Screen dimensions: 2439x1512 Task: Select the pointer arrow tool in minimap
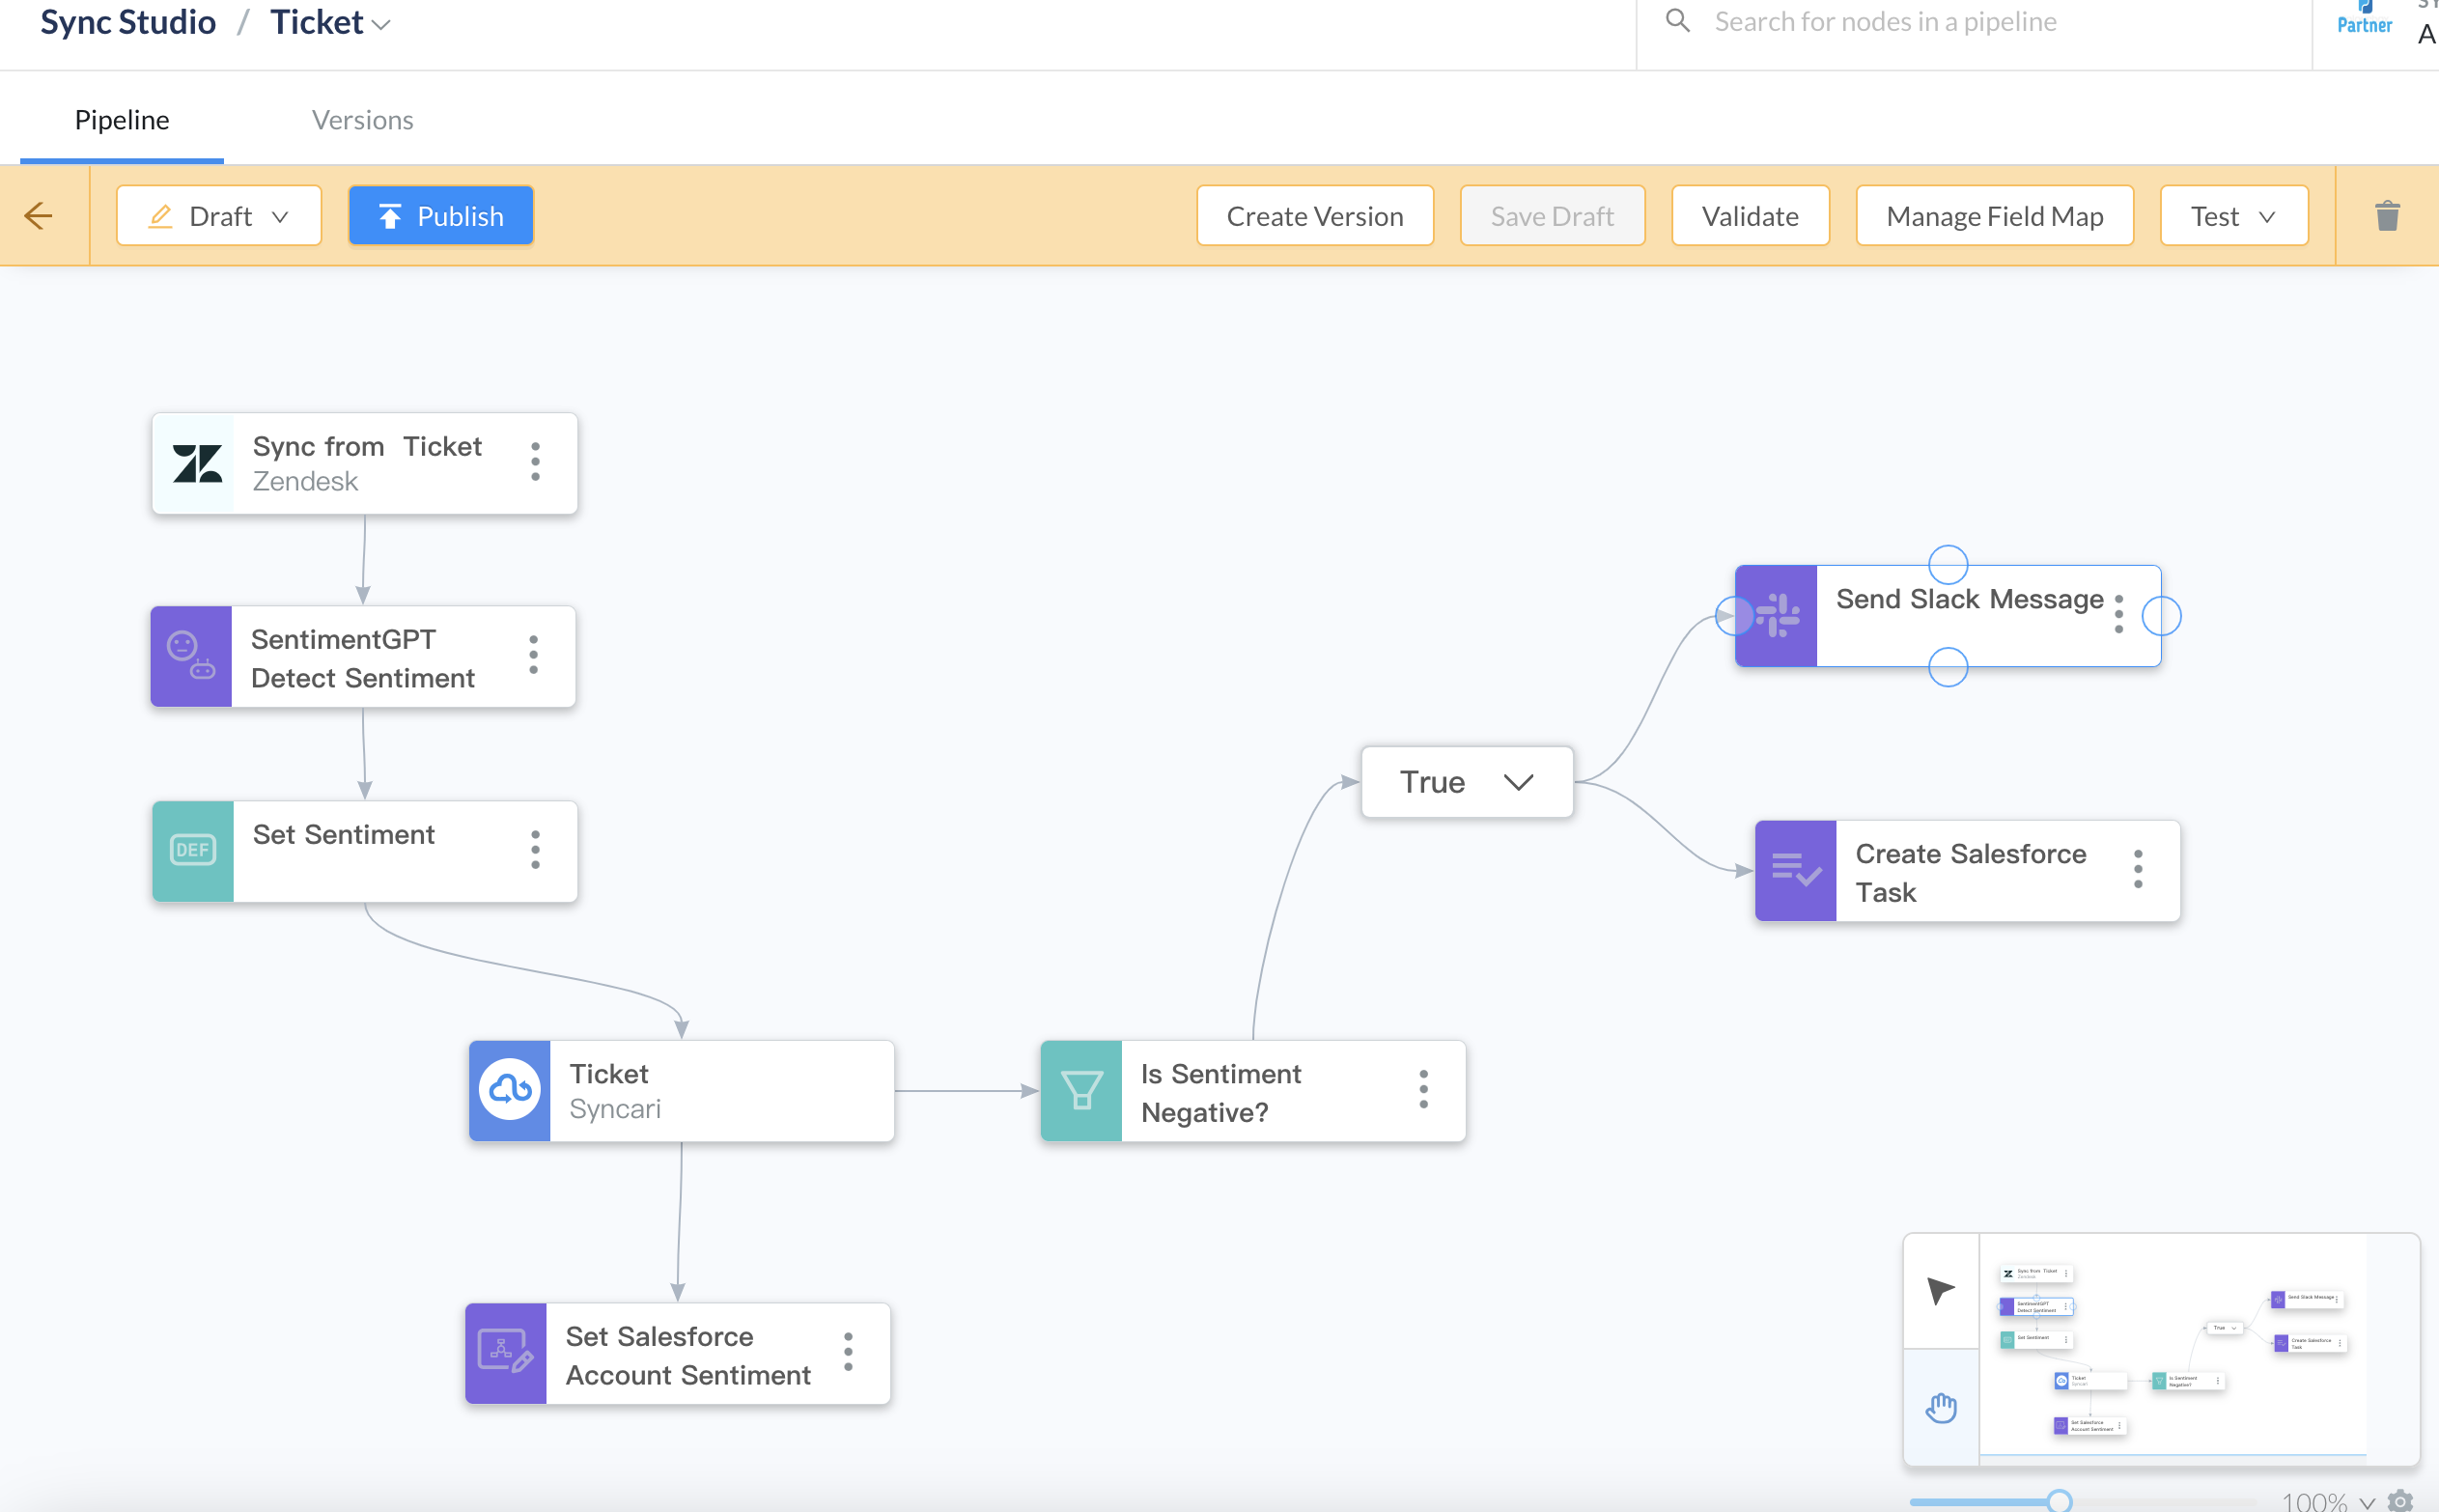(1941, 1290)
